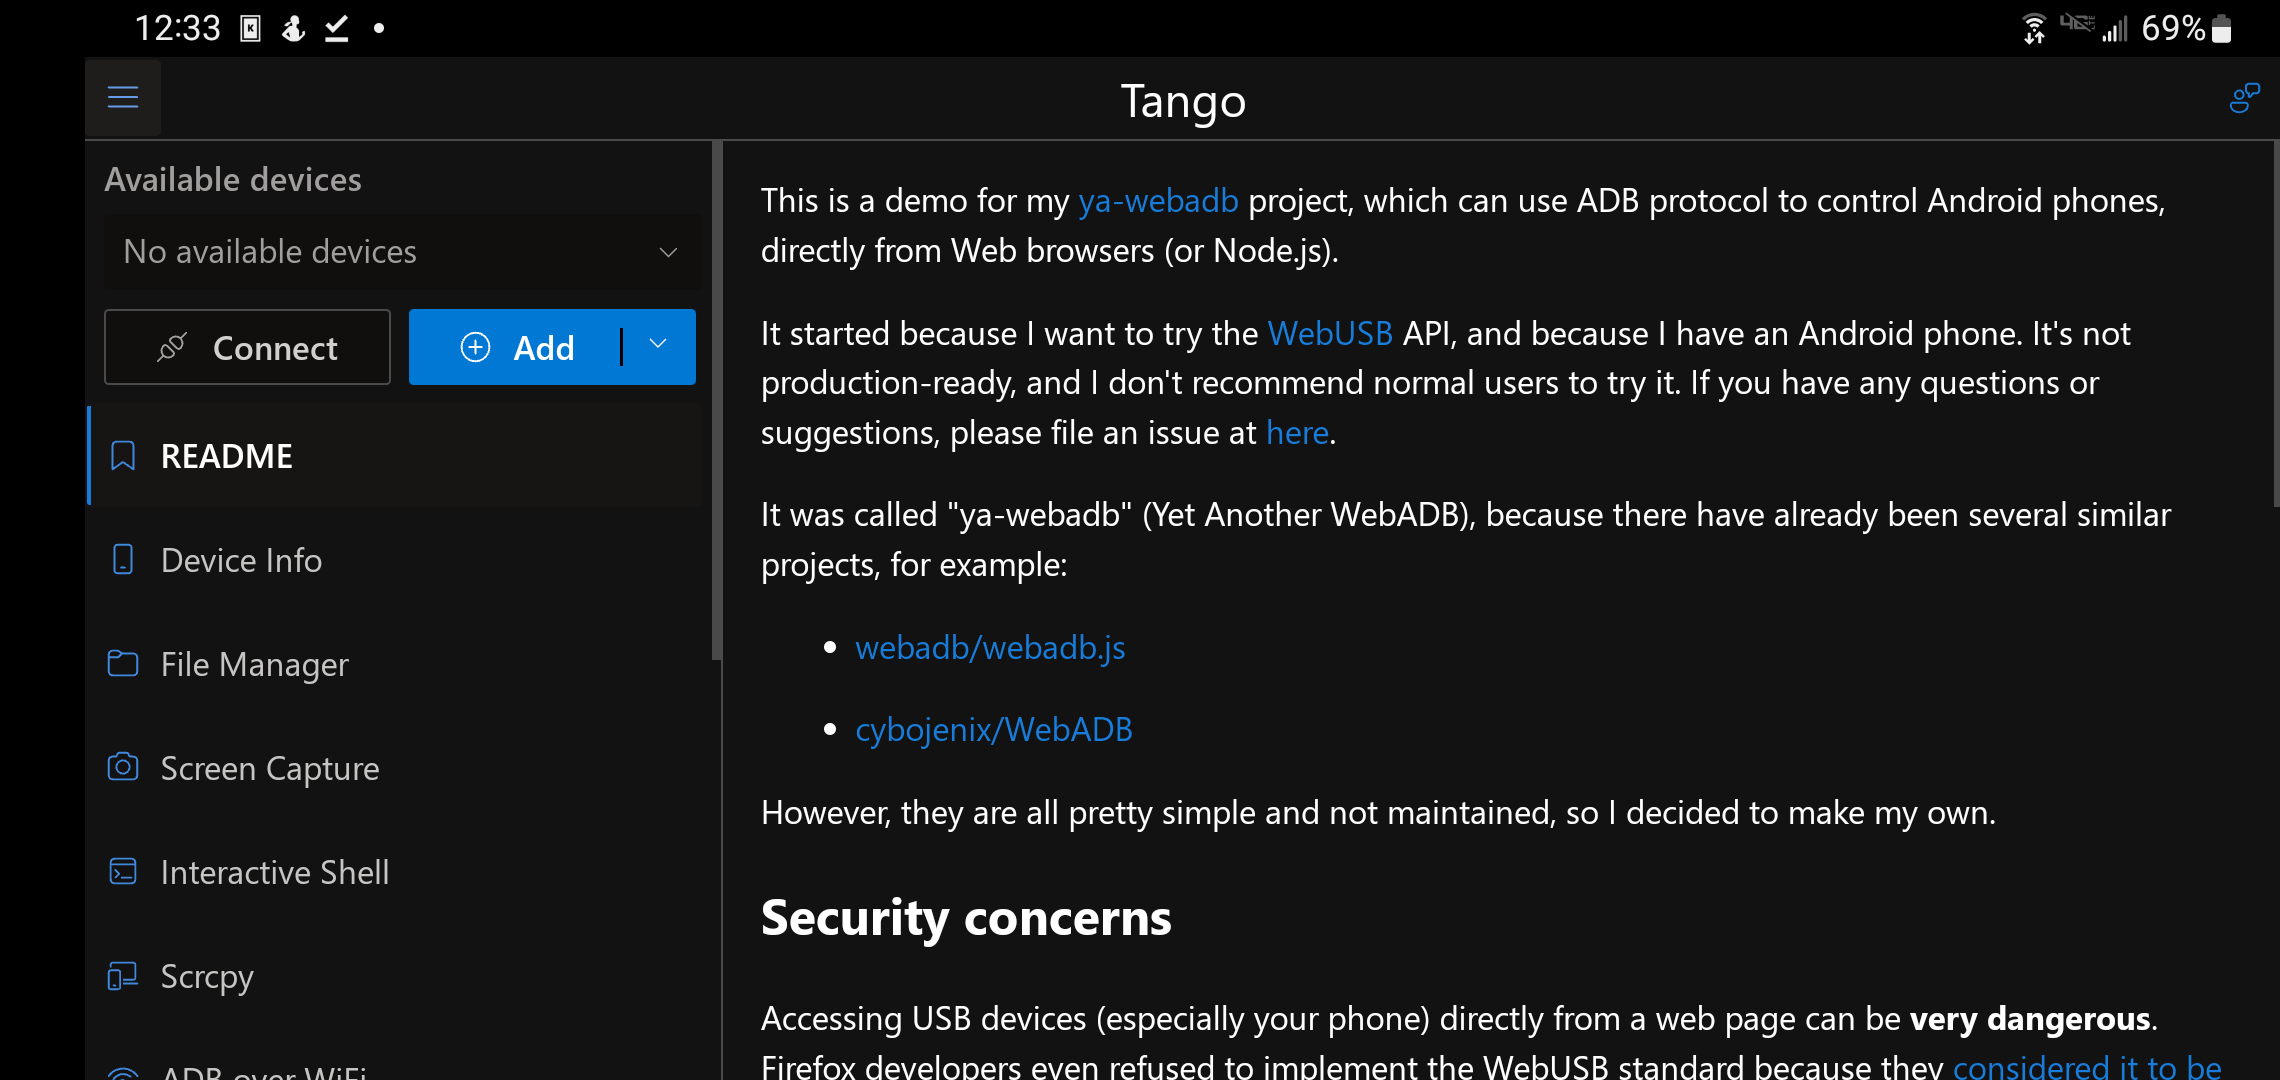
Task: Click the plug icon inside Connect button
Action: point(172,347)
